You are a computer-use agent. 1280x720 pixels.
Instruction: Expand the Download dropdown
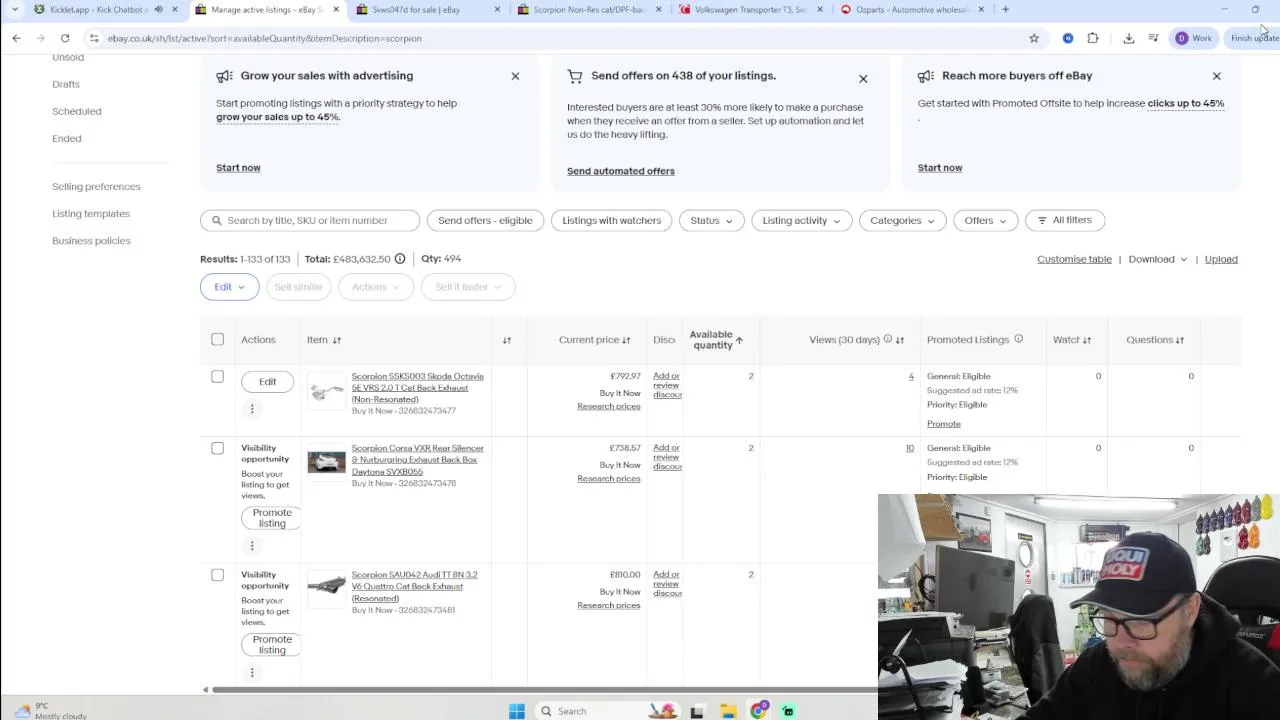(1158, 259)
